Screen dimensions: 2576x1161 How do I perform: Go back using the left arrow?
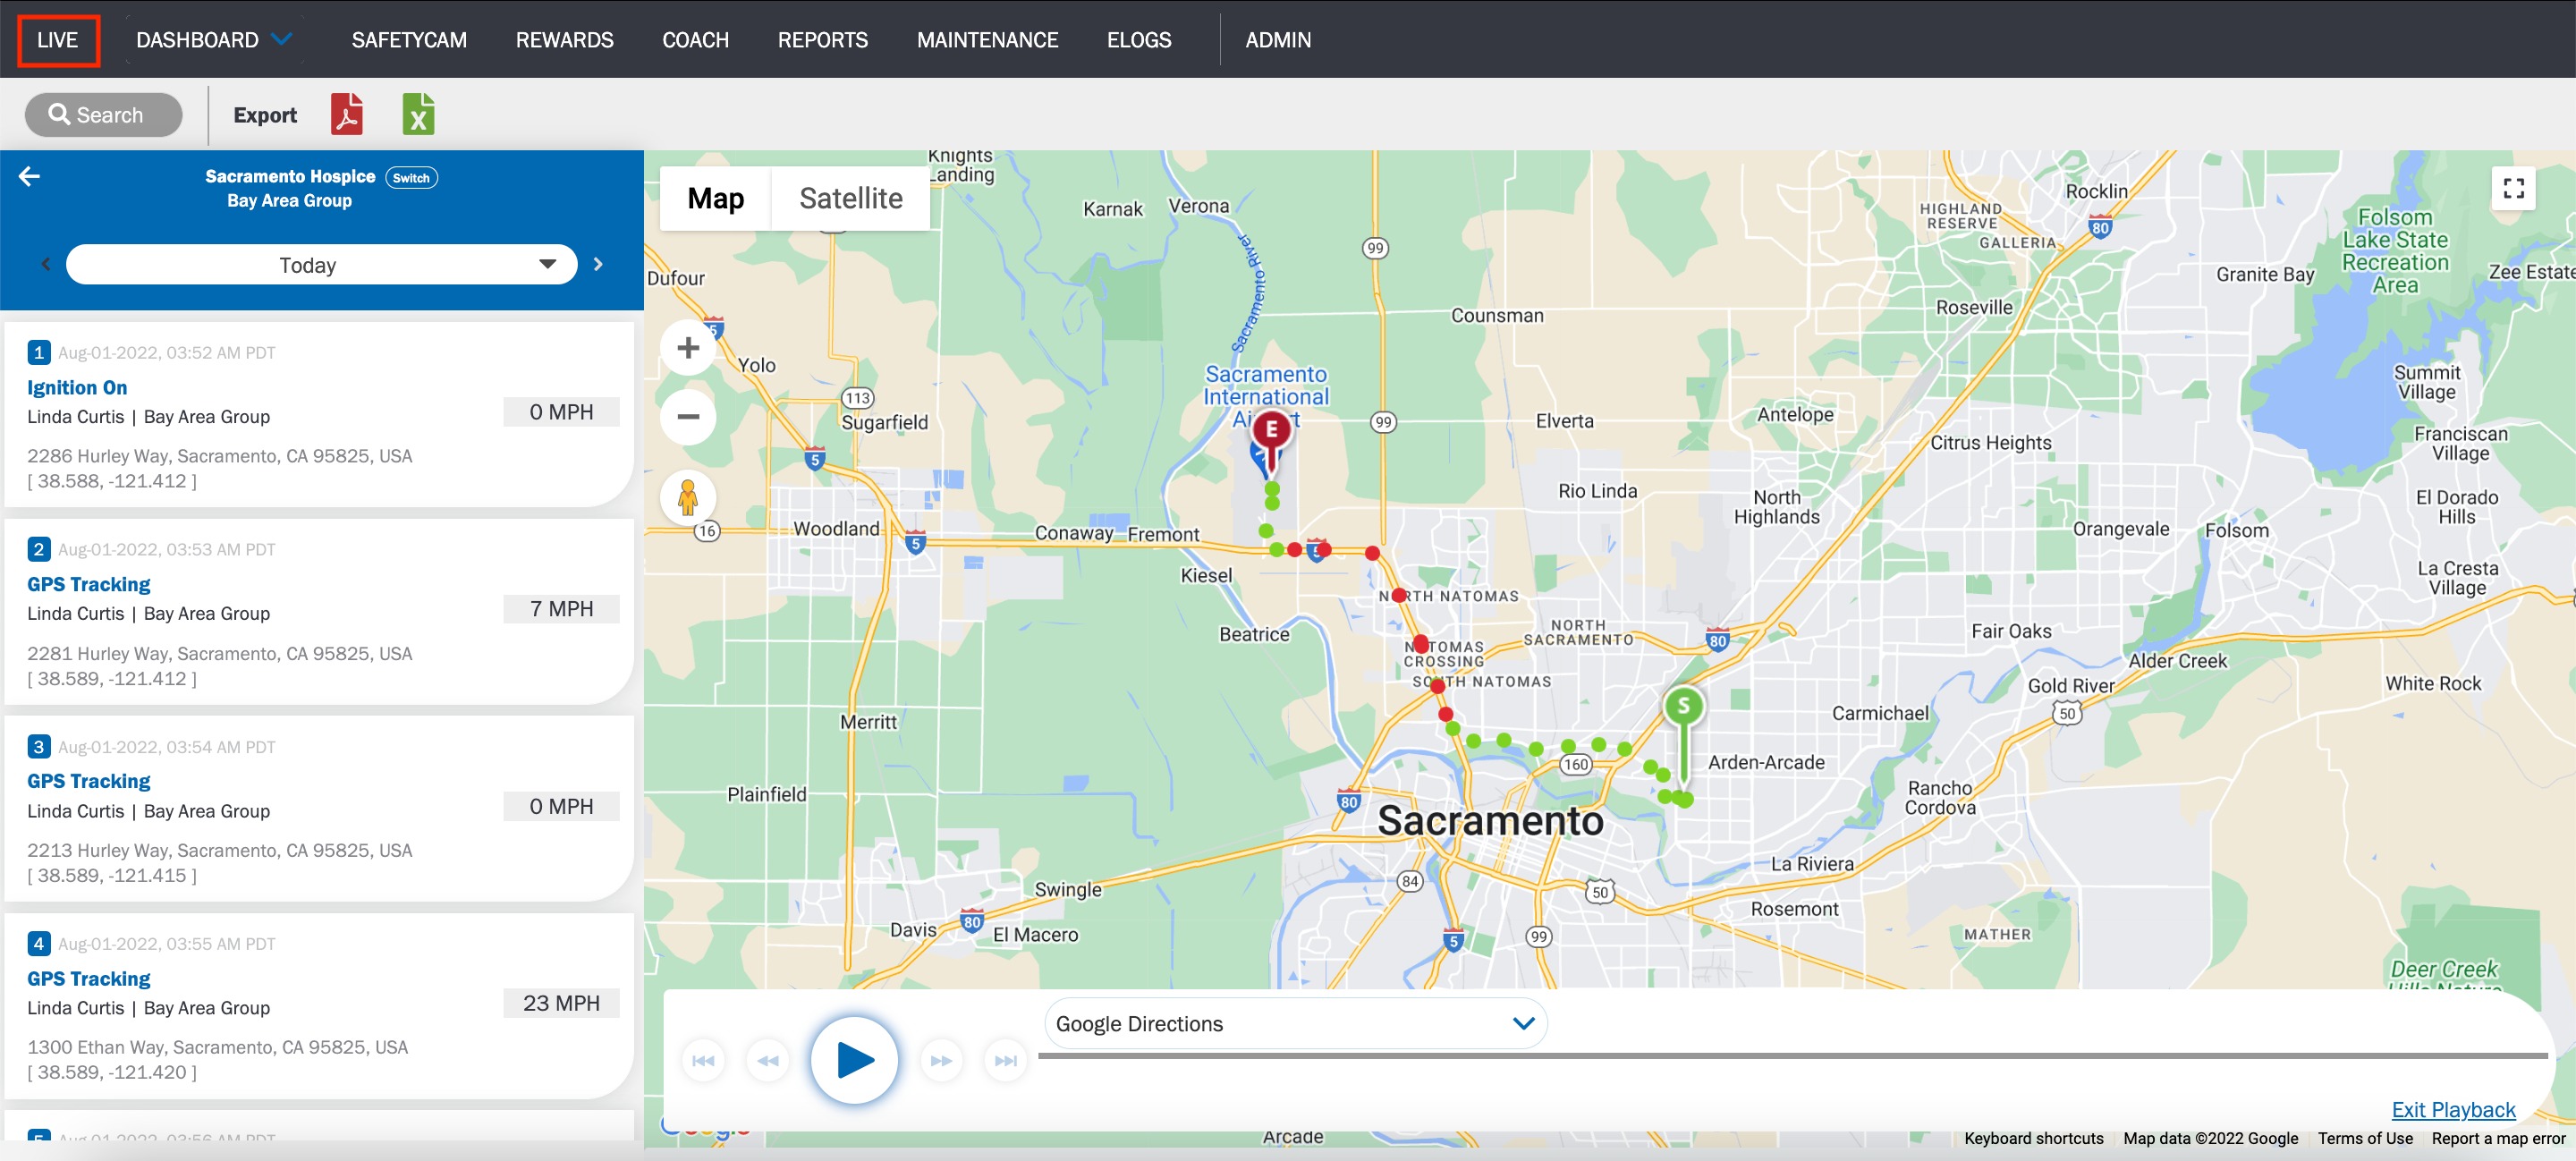[29, 177]
